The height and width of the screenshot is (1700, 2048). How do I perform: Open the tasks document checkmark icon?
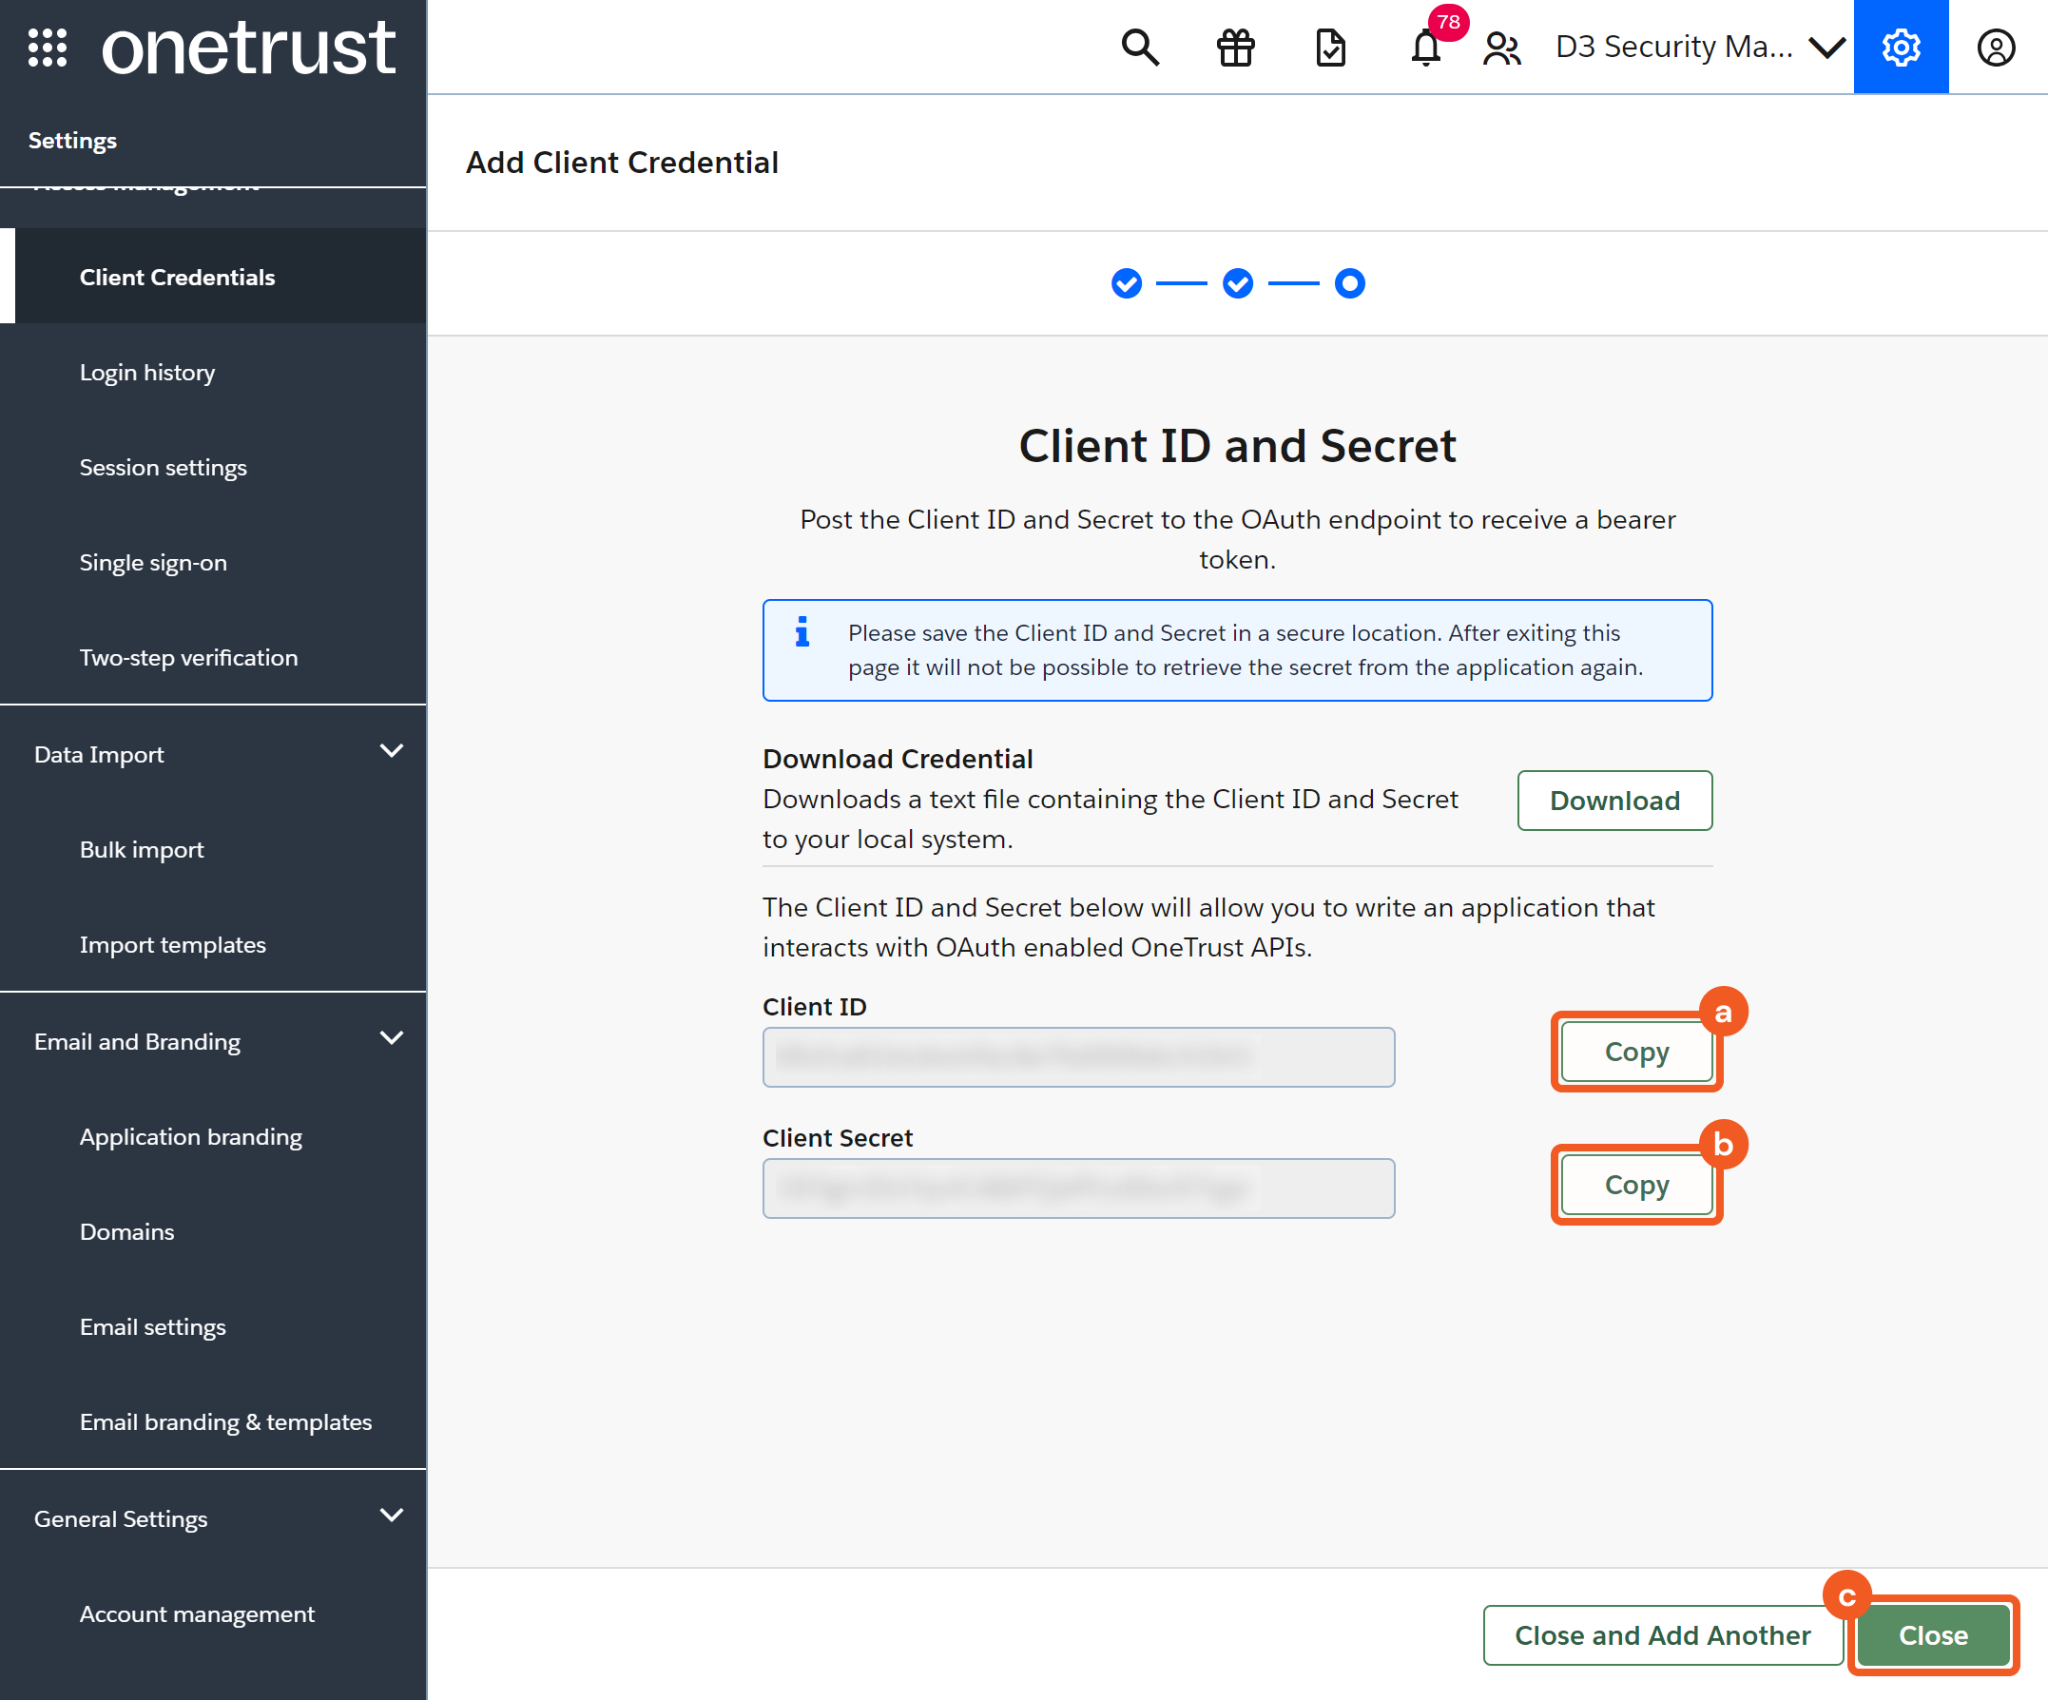(1330, 47)
